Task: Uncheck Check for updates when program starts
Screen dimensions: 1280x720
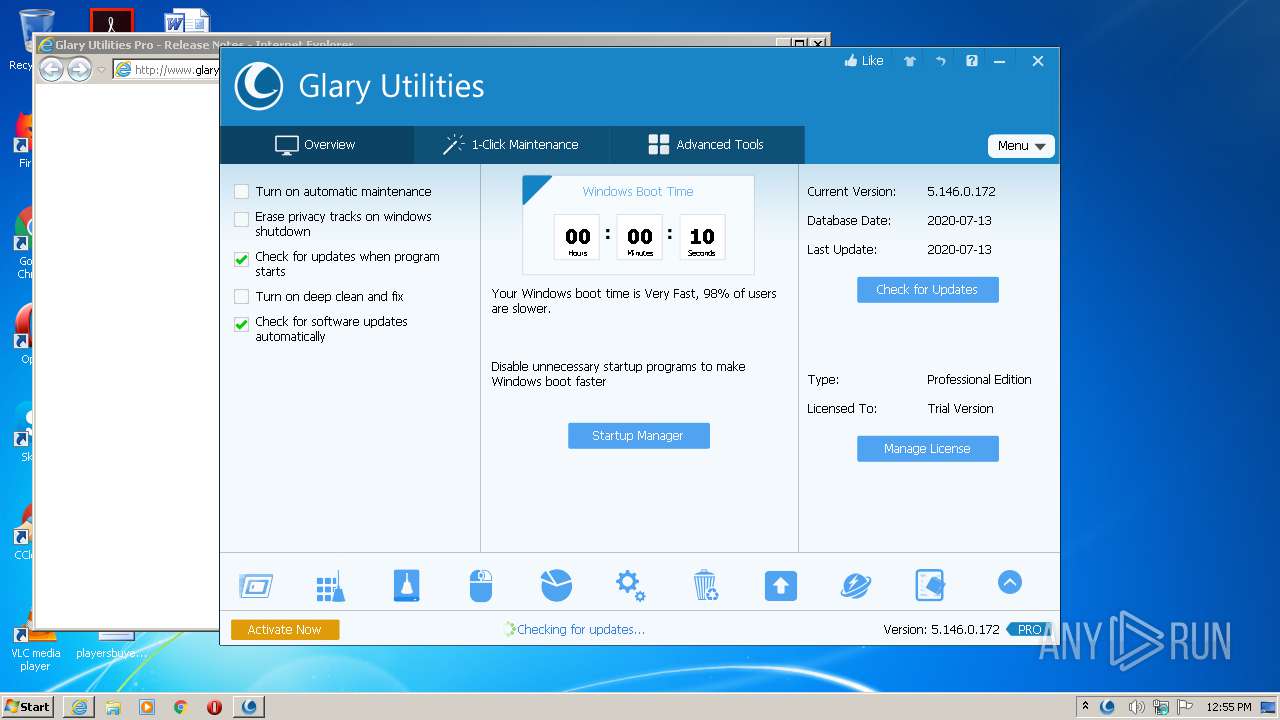Action: point(241,259)
